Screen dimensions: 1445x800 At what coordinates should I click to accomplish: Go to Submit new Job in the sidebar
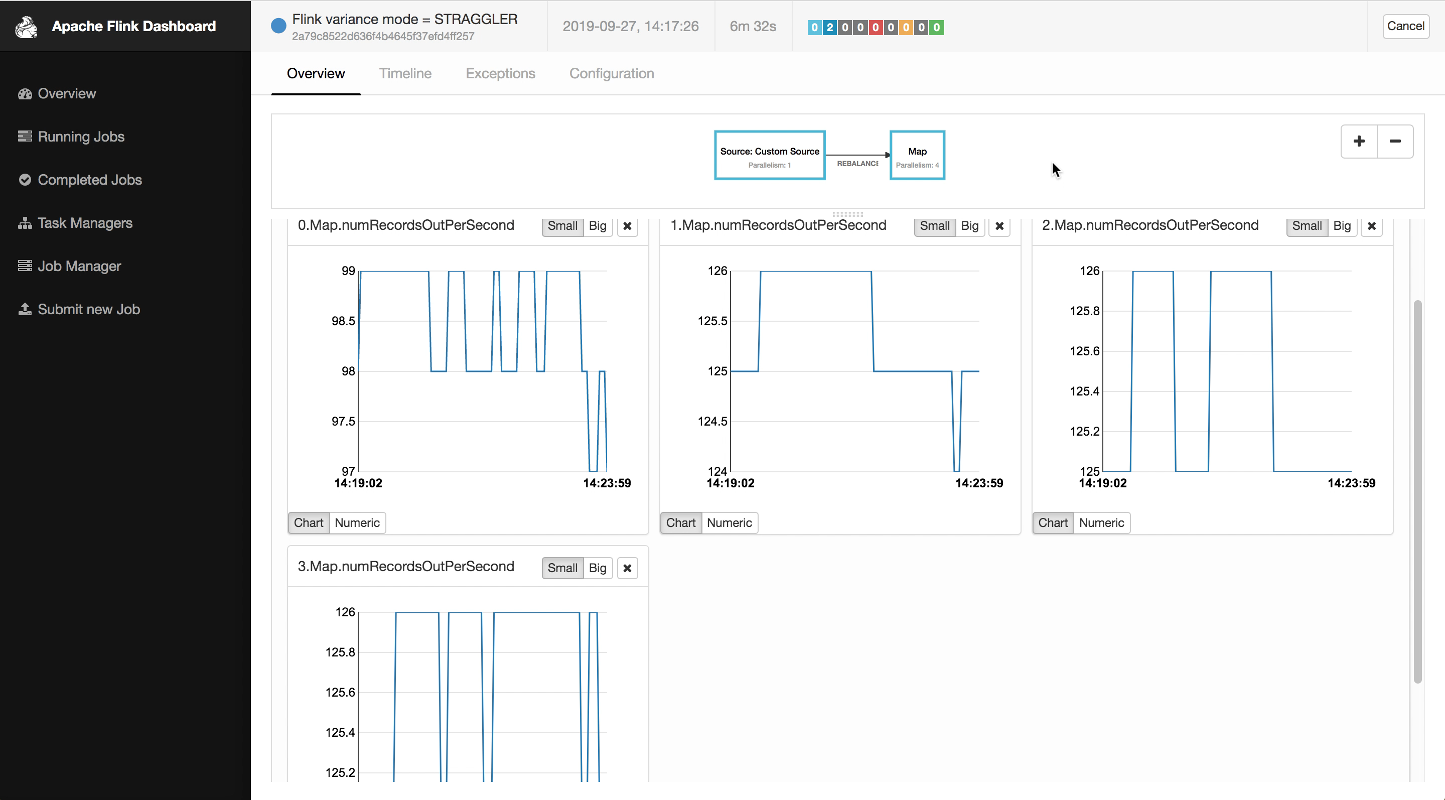pos(89,309)
